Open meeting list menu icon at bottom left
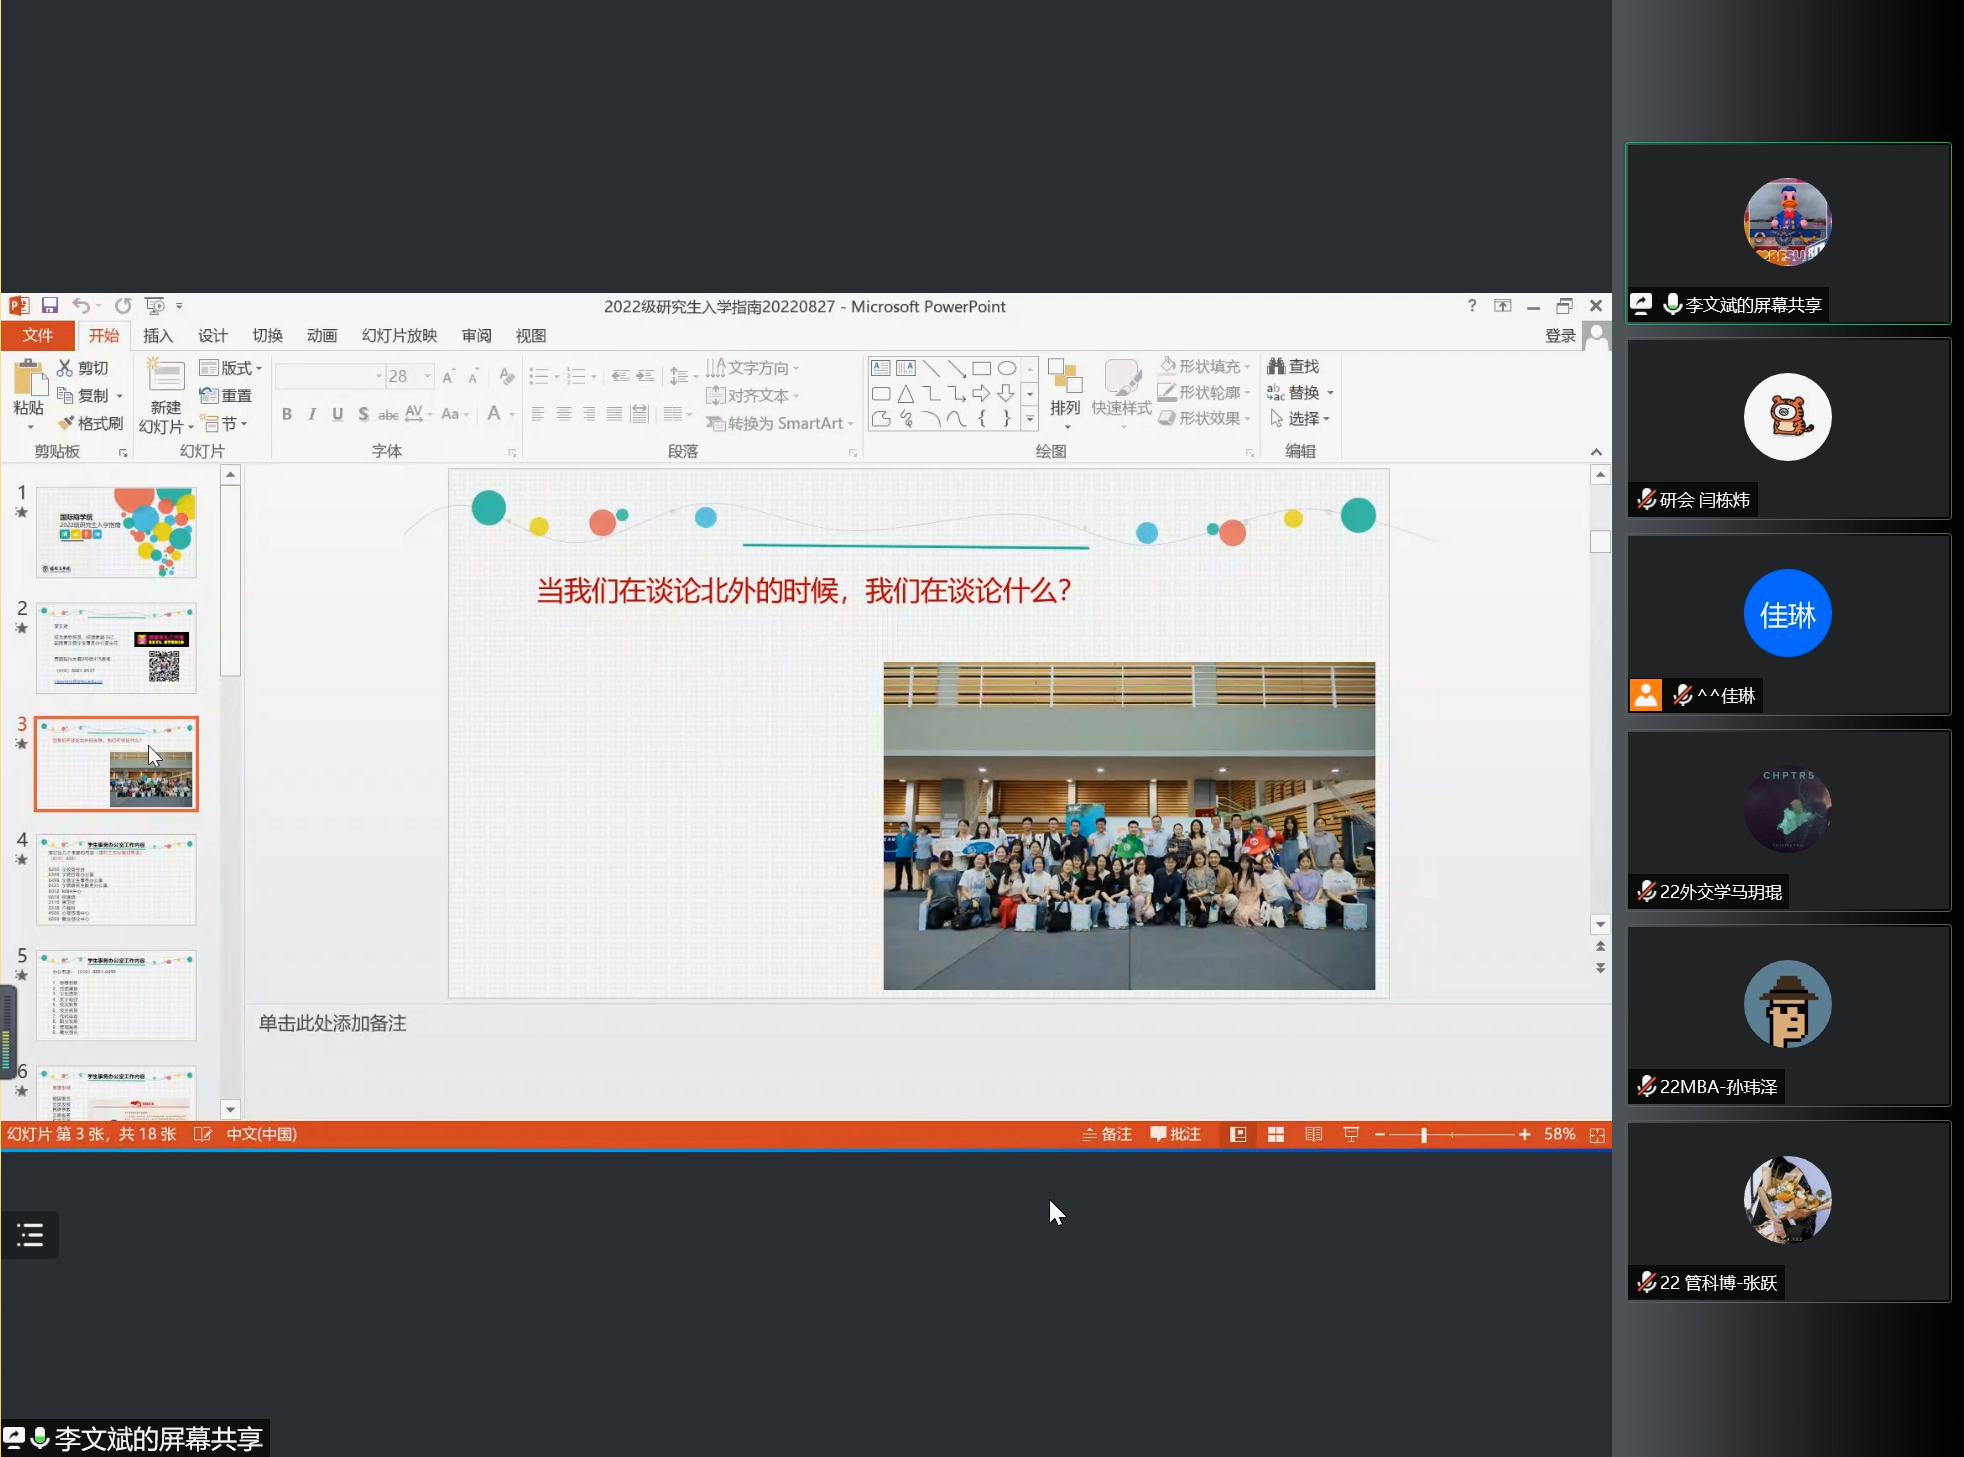Screen dimensions: 1964x1457 (x=30, y=1235)
